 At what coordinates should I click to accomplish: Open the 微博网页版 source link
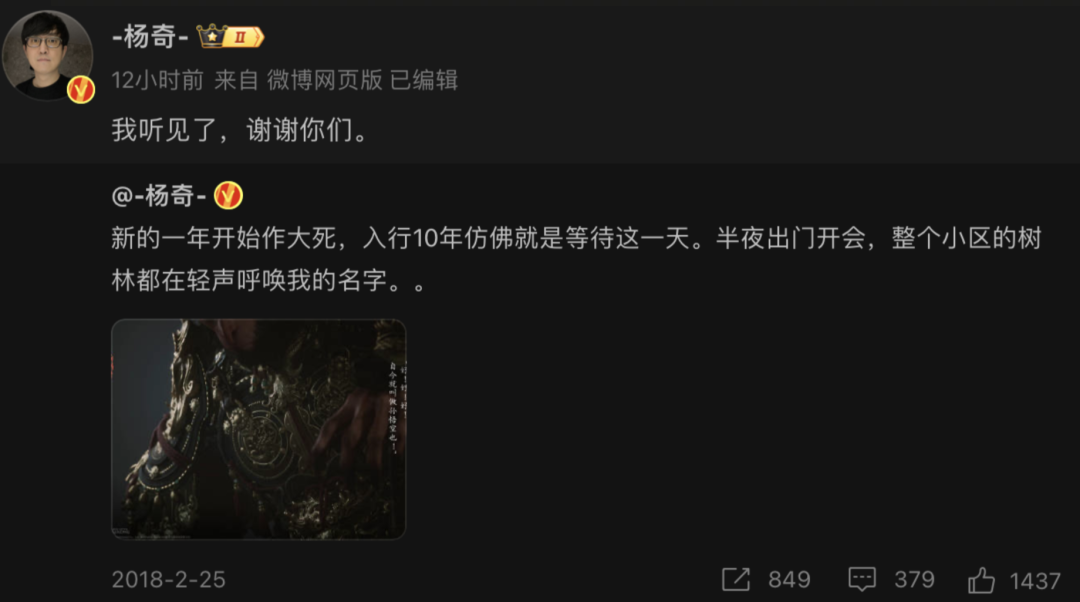coord(324,80)
